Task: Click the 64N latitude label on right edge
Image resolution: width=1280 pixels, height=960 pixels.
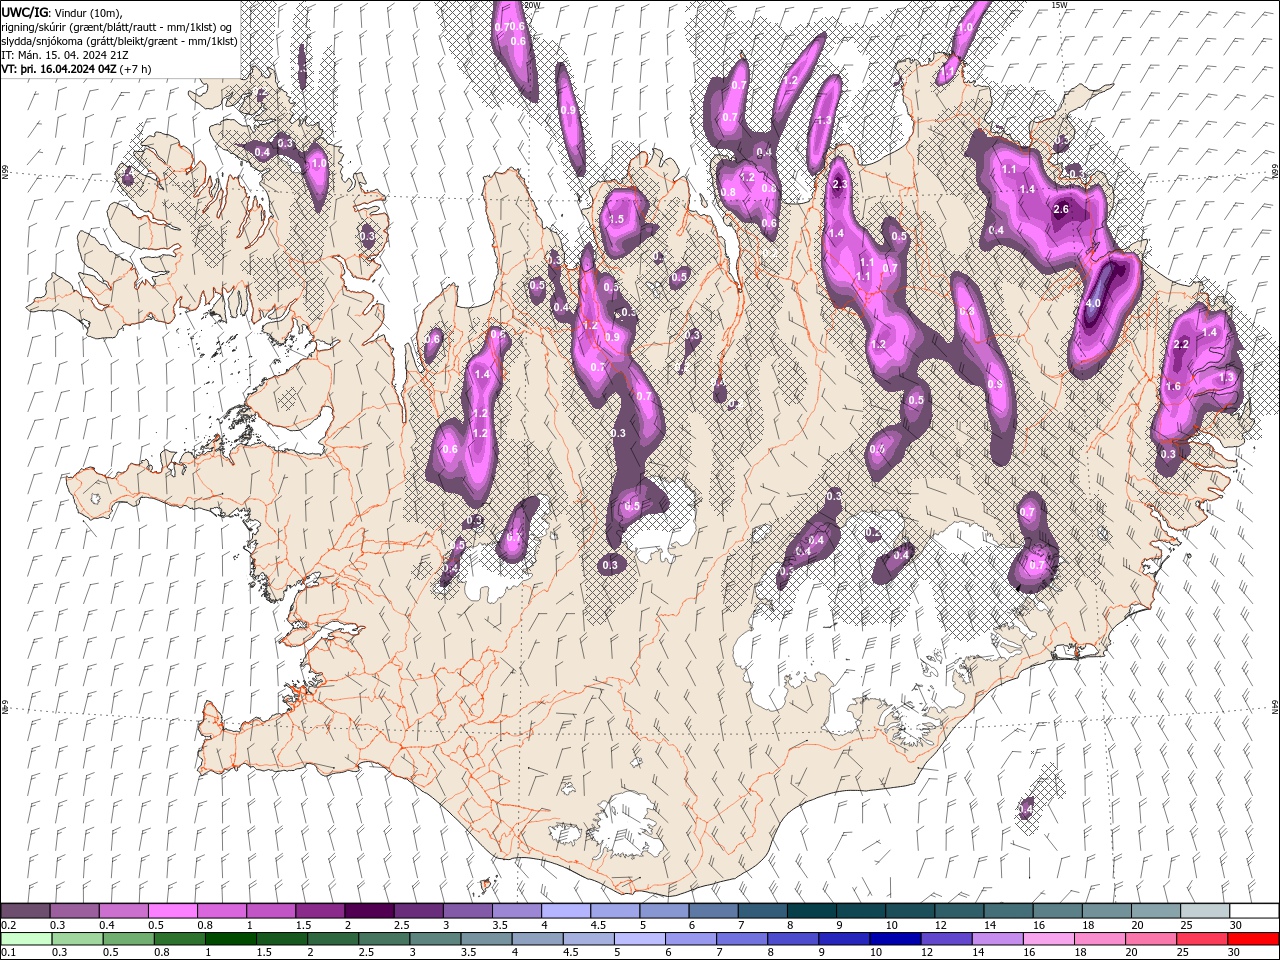Action: pos(1275,706)
